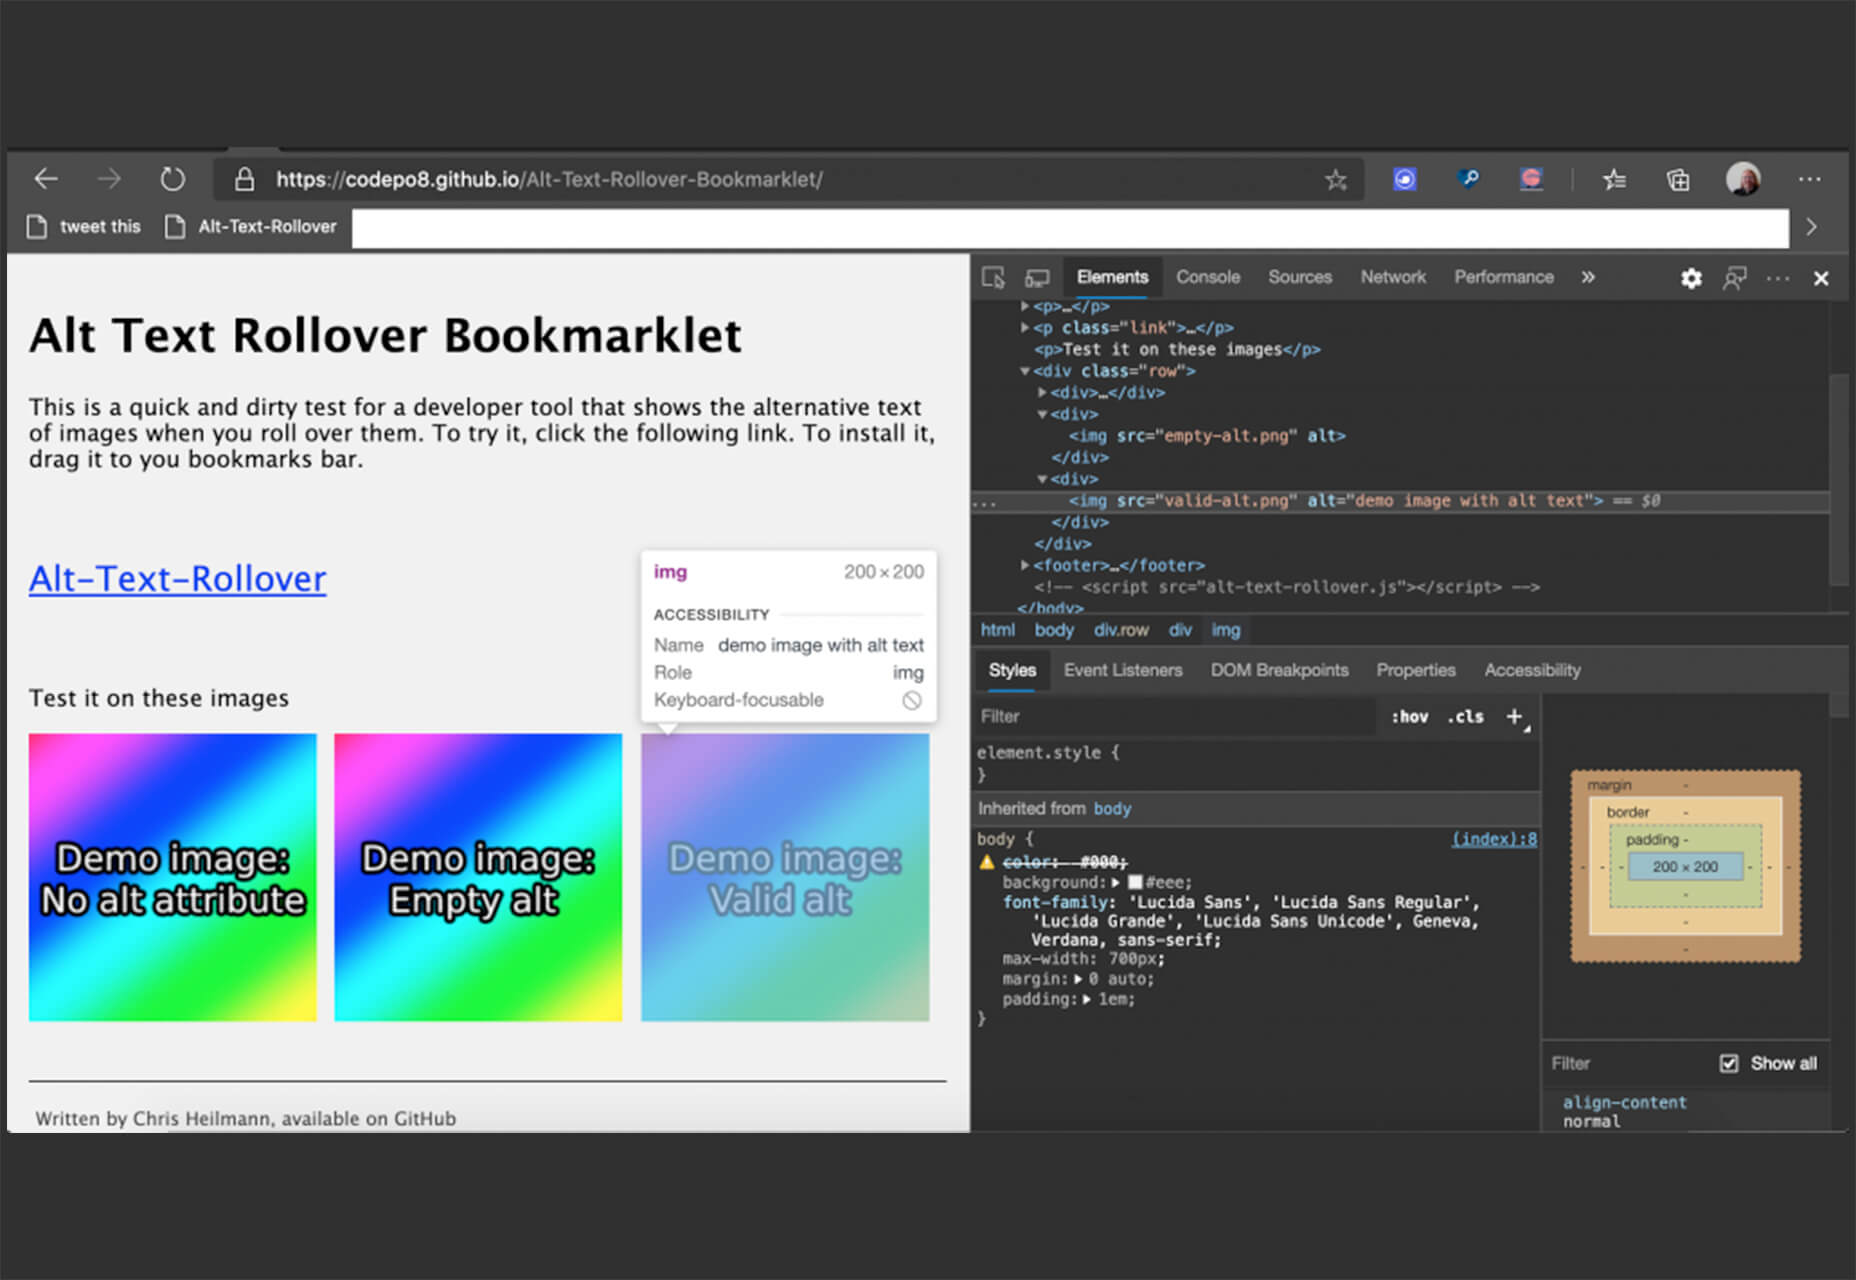Collapse the div class="row" node
This screenshot has width=1856, height=1280.
point(1025,371)
